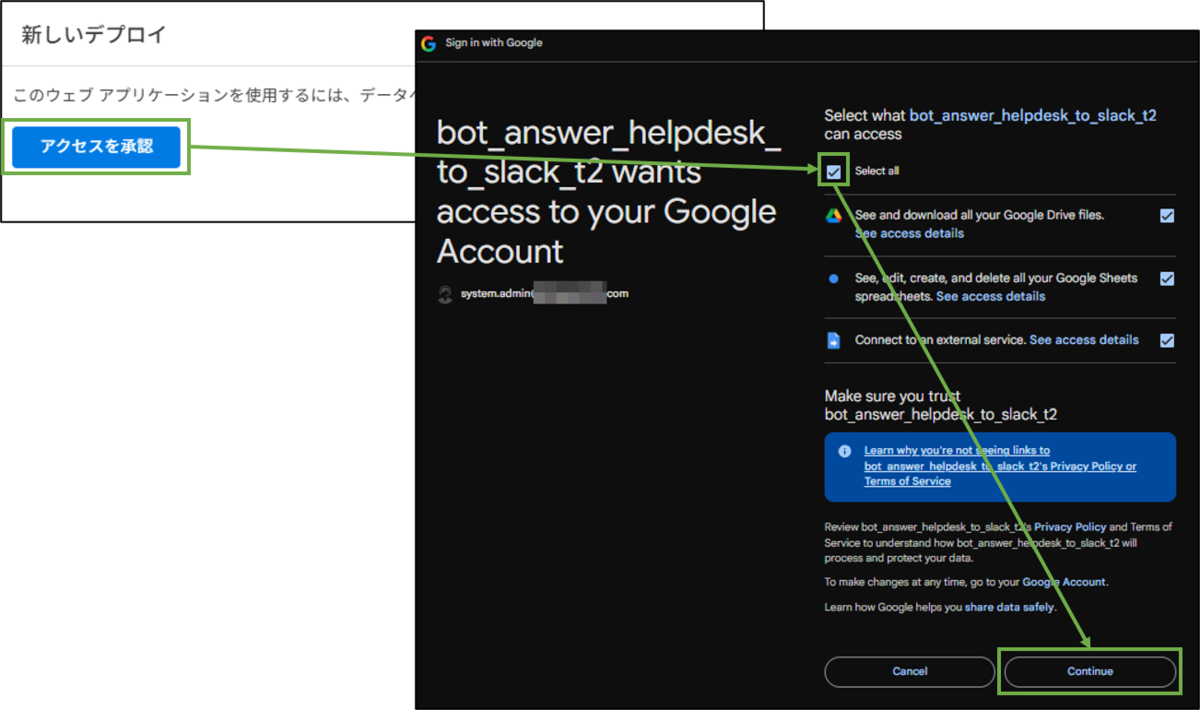The width and height of the screenshot is (1200, 710).
Task: Open the share data safely link
Action: point(1009,607)
